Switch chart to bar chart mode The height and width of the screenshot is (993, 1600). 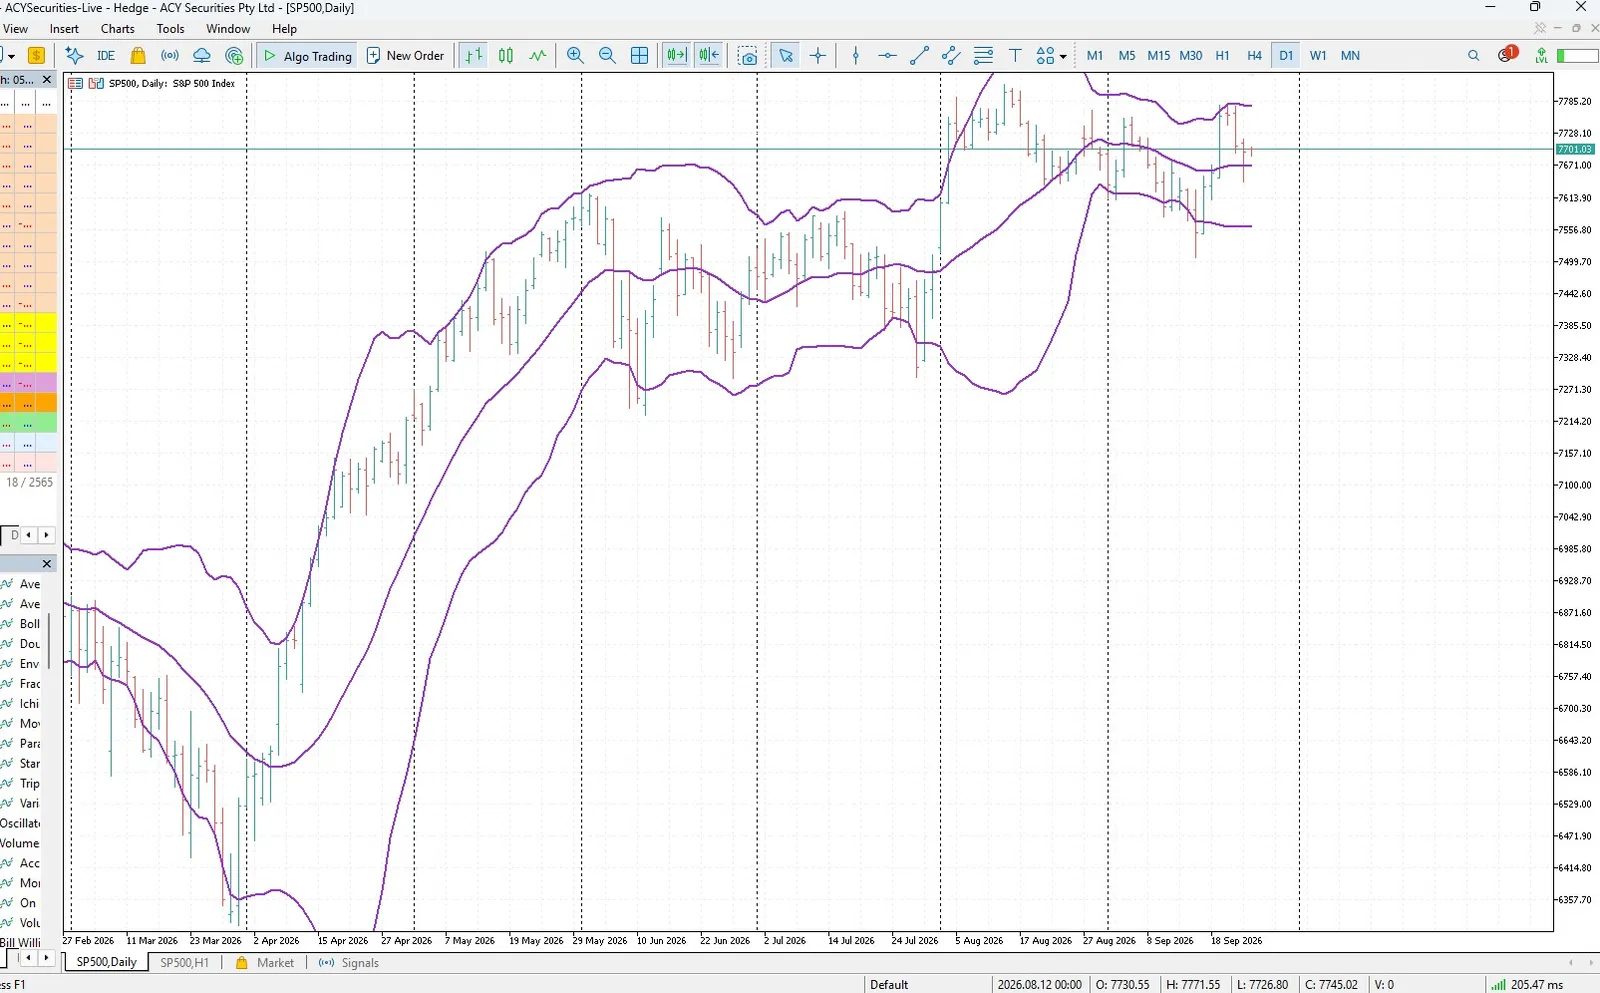click(474, 56)
